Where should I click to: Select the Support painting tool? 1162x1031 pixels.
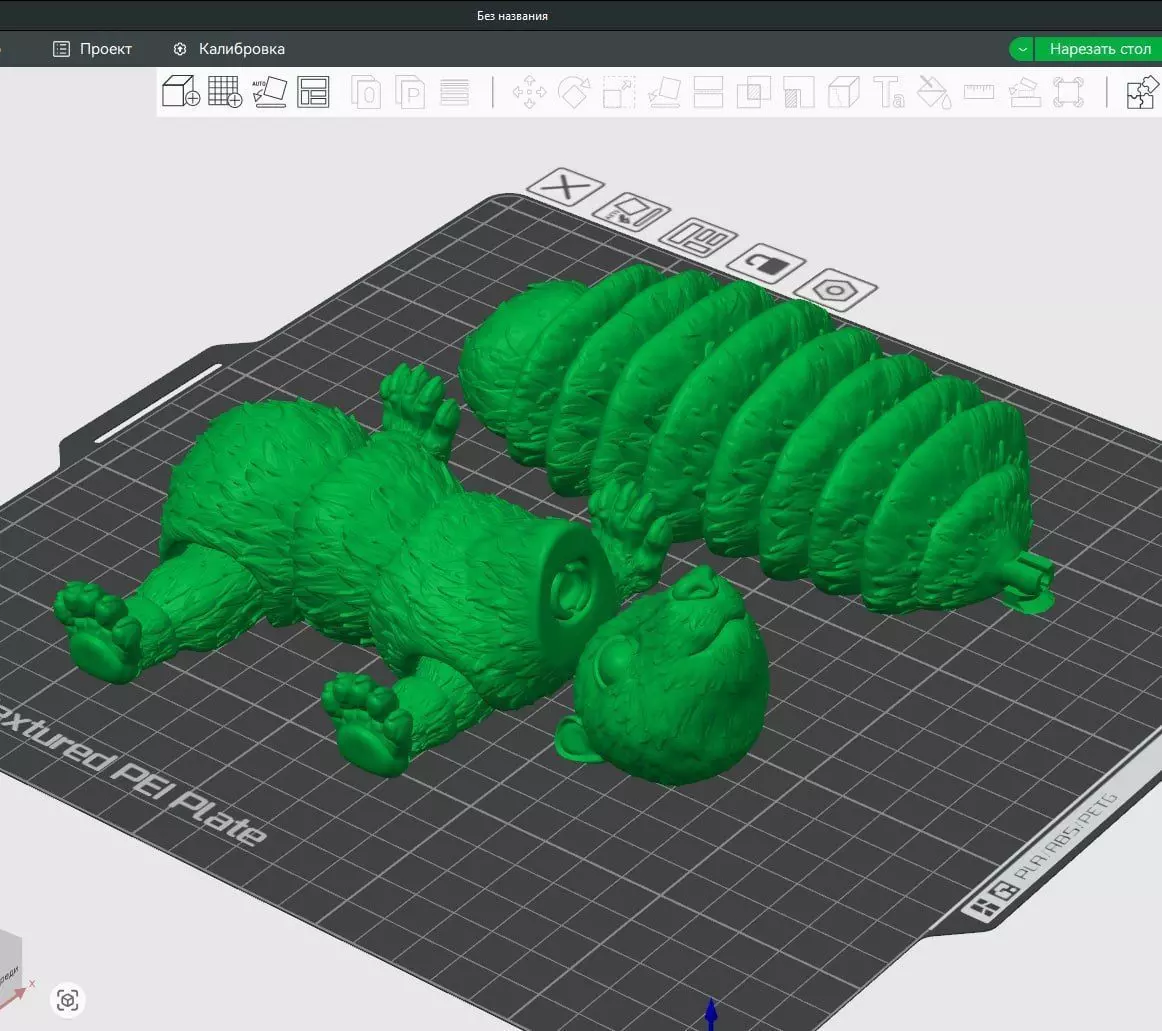click(x=799, y=93)
